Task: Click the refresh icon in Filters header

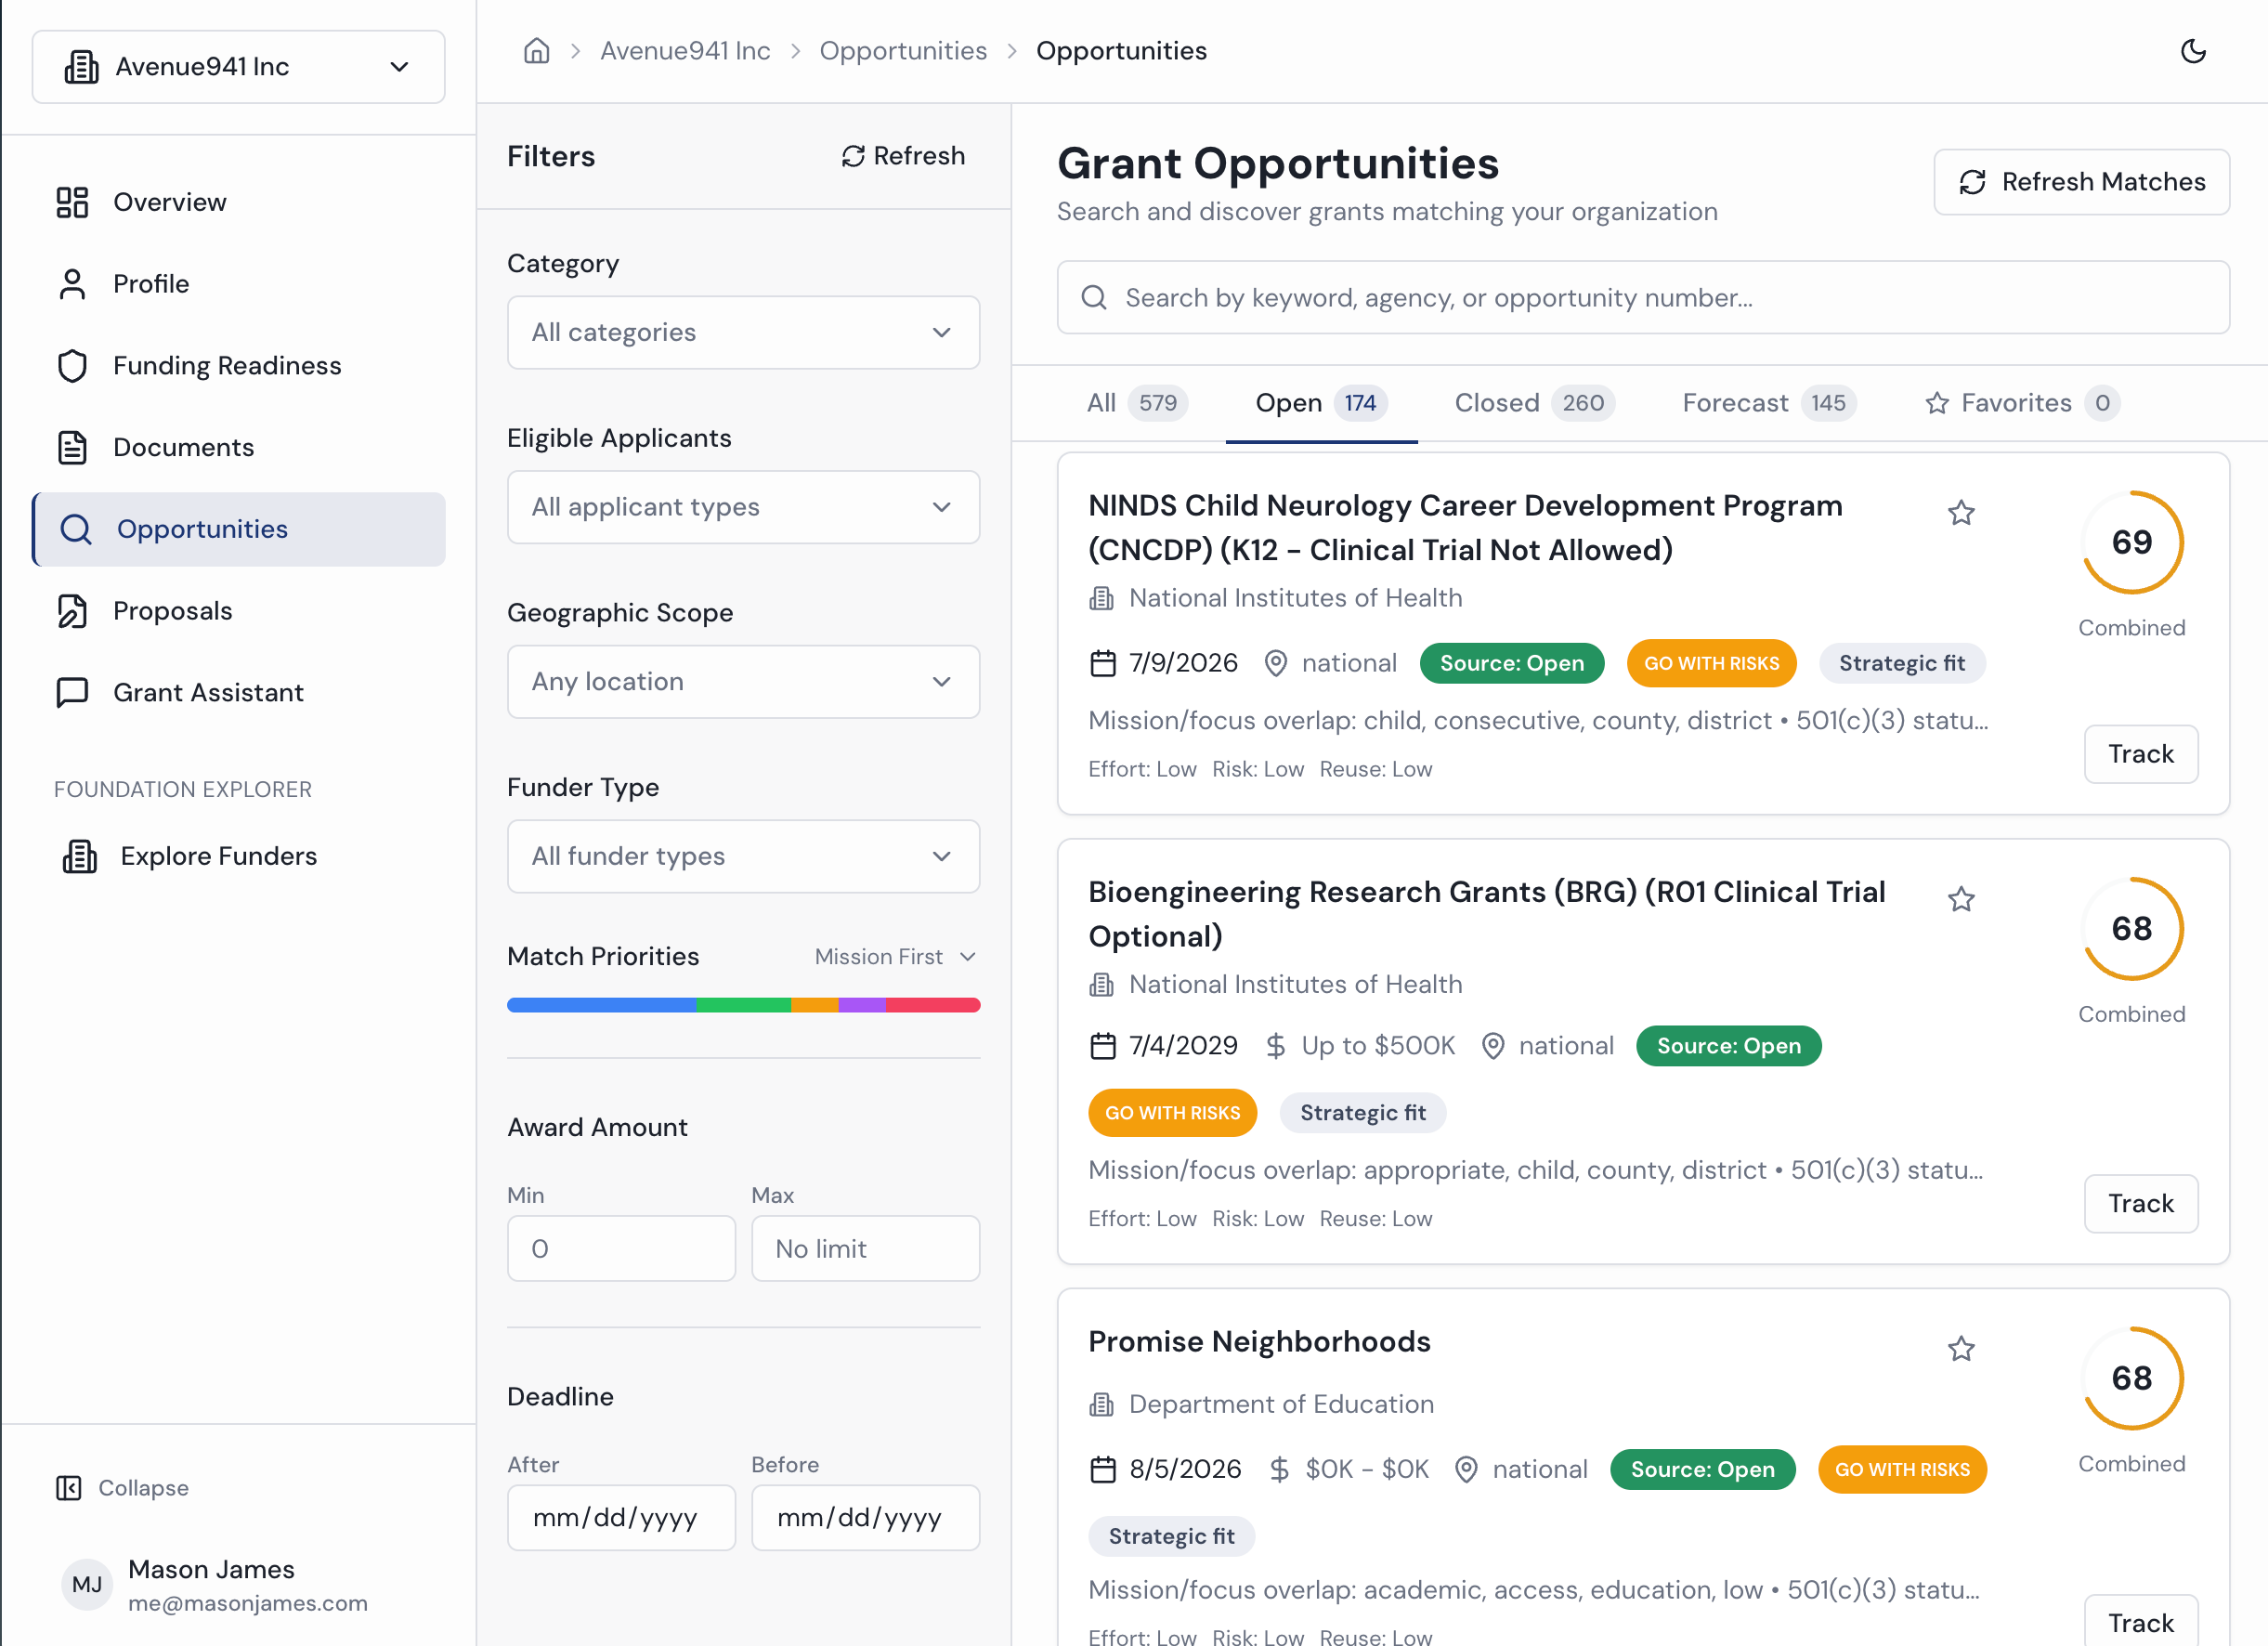Action: [x=853, y=156]
